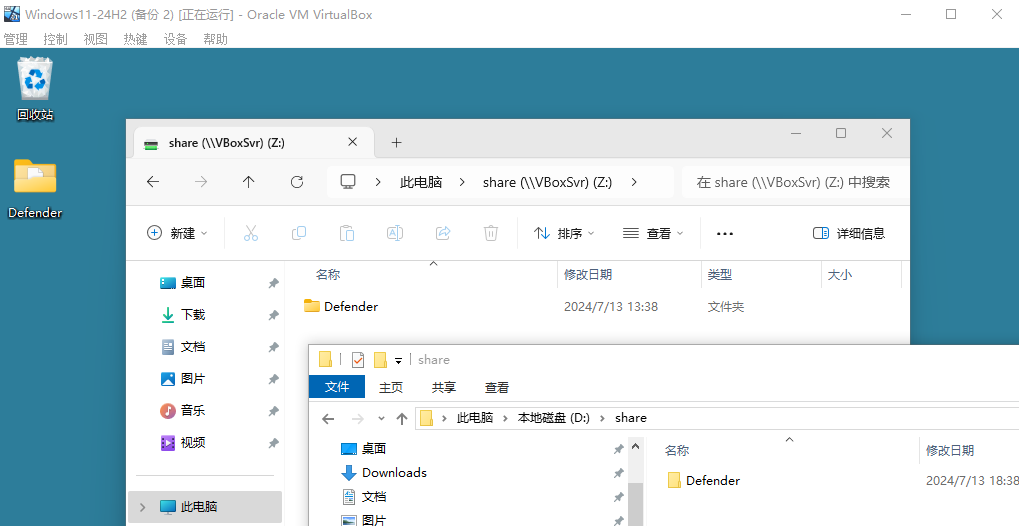This screenshot has width=1019, height=526.
Task: Select Defender folder in Z: share list
Action: (341, 306)
